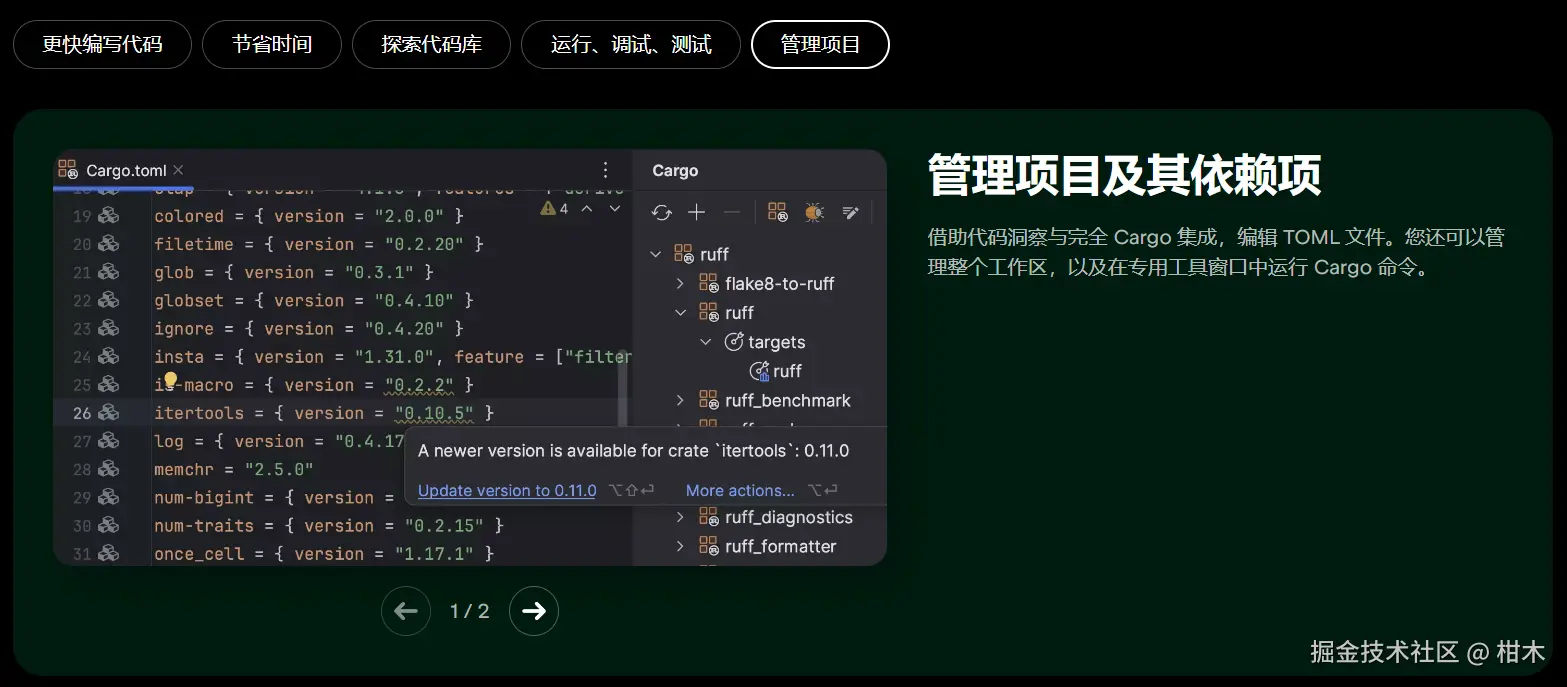Click the crate icon beside flake8-to-ruff
1567x687 pixels.
709,283
